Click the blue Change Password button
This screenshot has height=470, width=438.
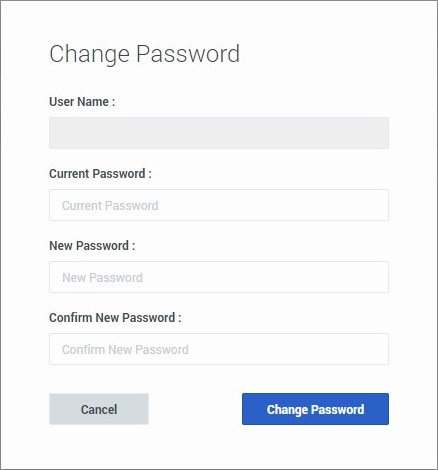[315, 409]
